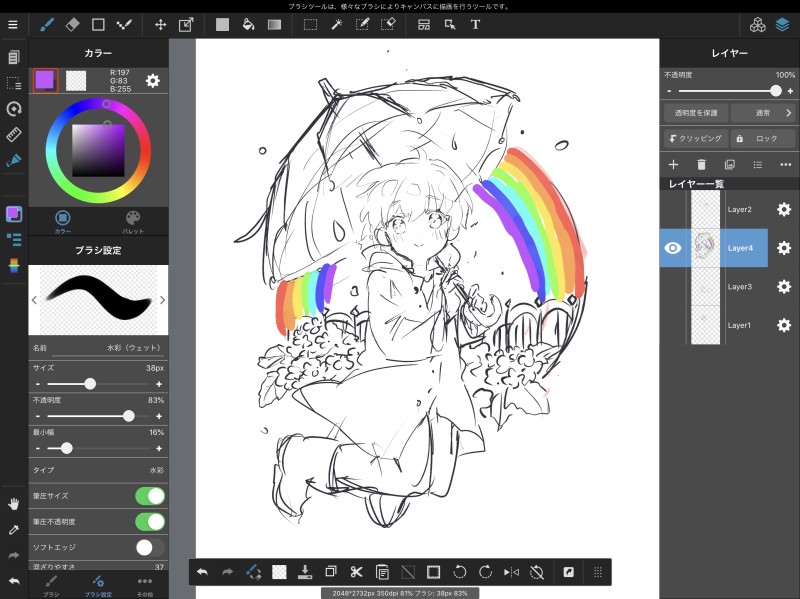Select the Eyedropper tool in left sidebar

(x=14, y=530)
